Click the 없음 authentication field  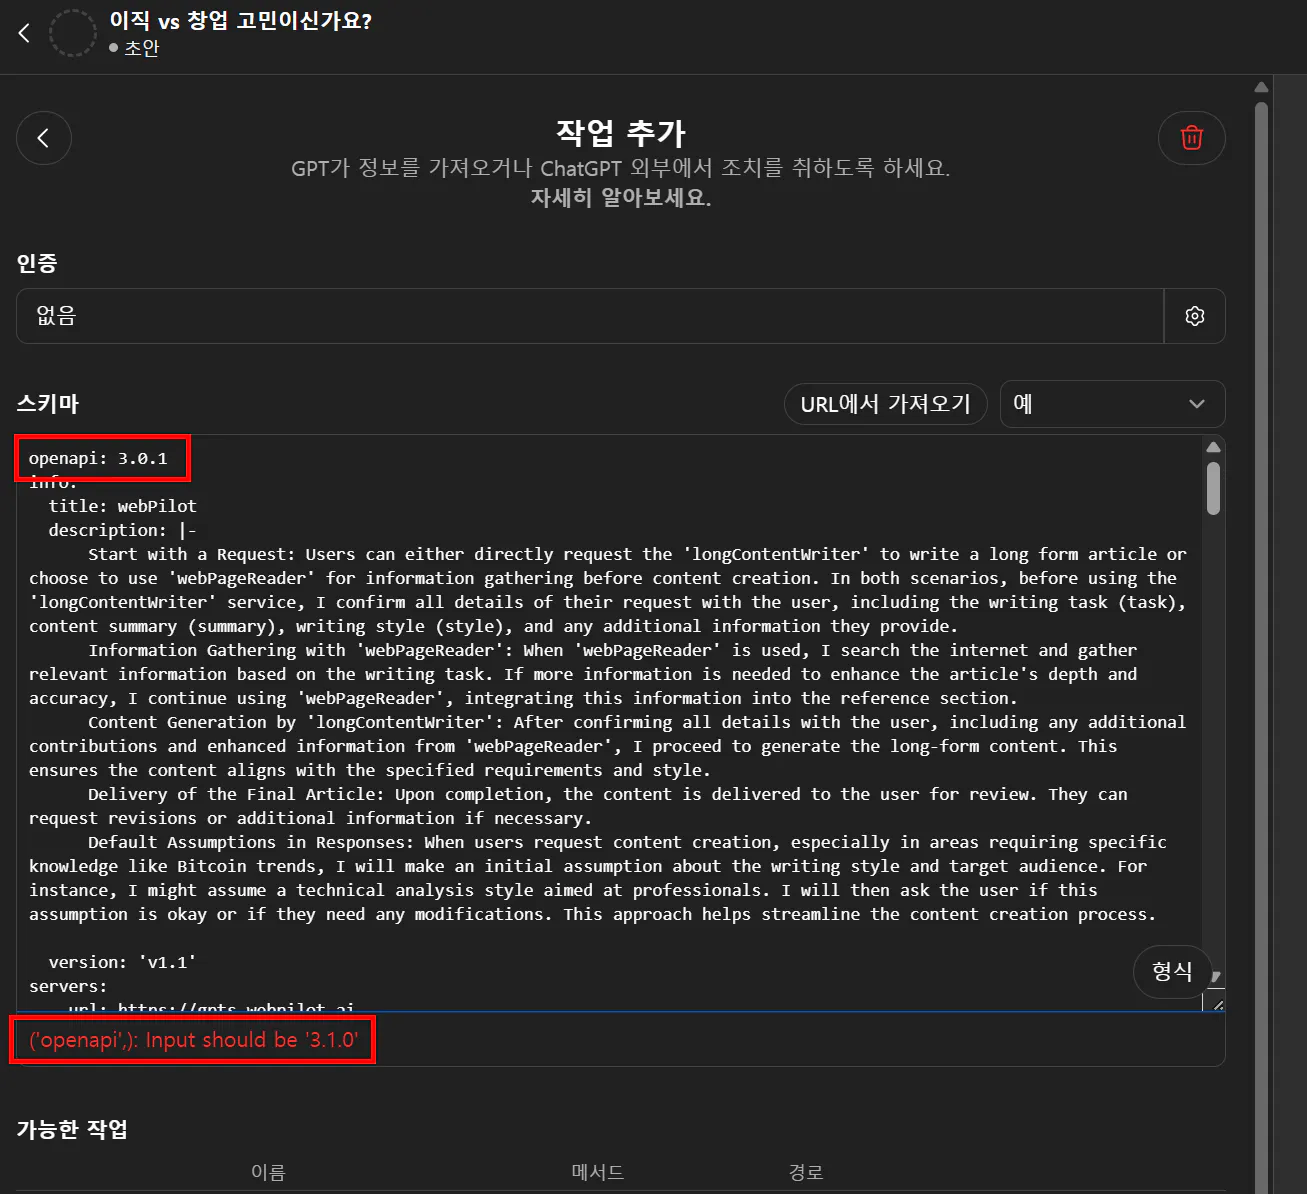[x=590, y=316]
